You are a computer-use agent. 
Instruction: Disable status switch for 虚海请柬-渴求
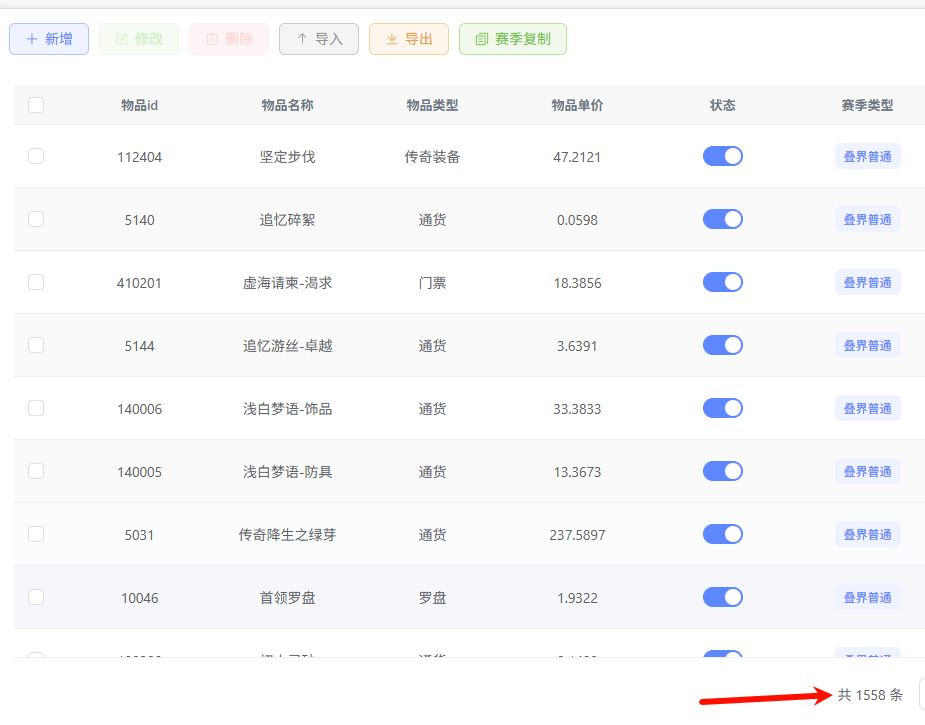click(723, 282)
